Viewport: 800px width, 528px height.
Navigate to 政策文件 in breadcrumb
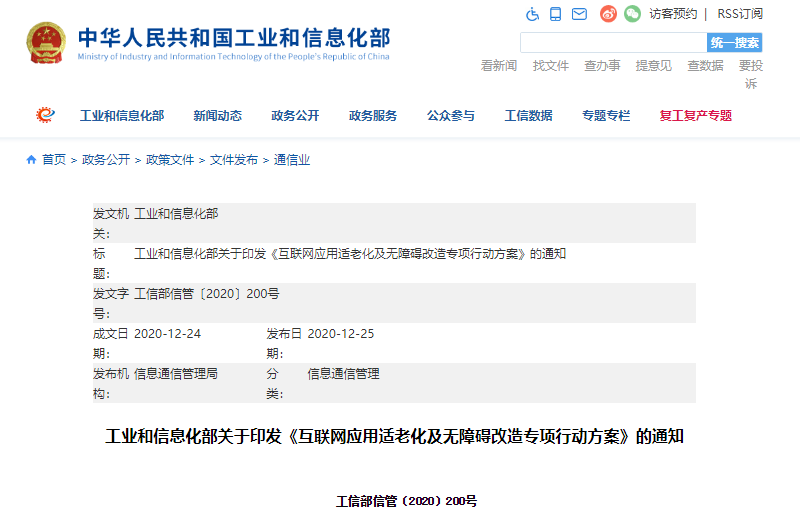coord(170,160)
